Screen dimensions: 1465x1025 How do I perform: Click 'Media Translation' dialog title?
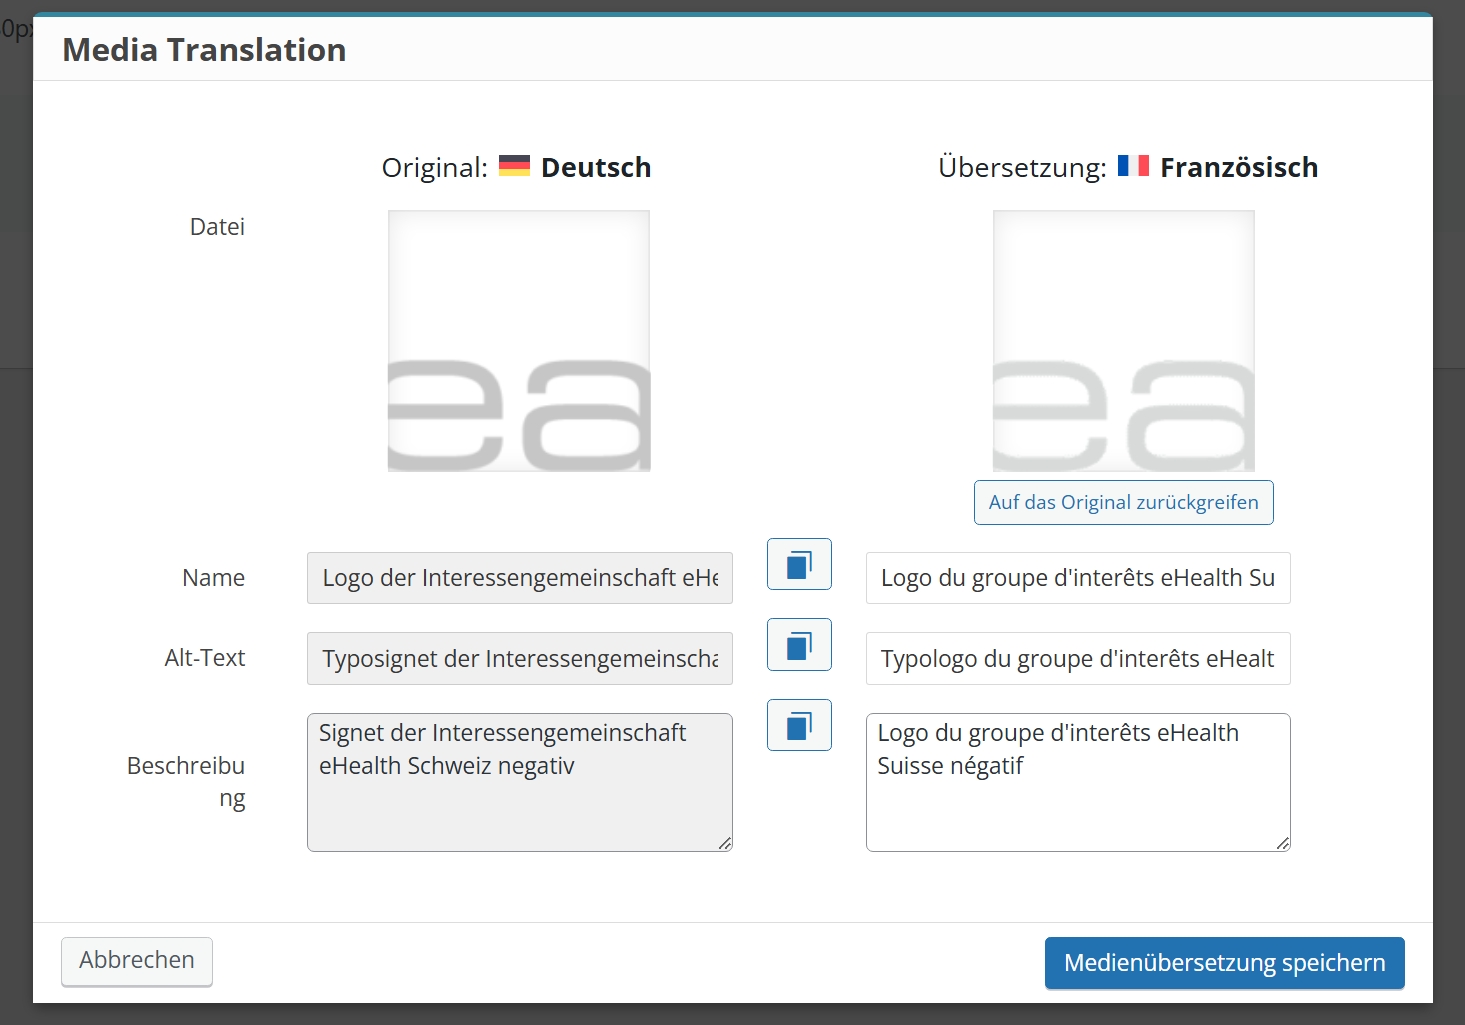(204, 50)
